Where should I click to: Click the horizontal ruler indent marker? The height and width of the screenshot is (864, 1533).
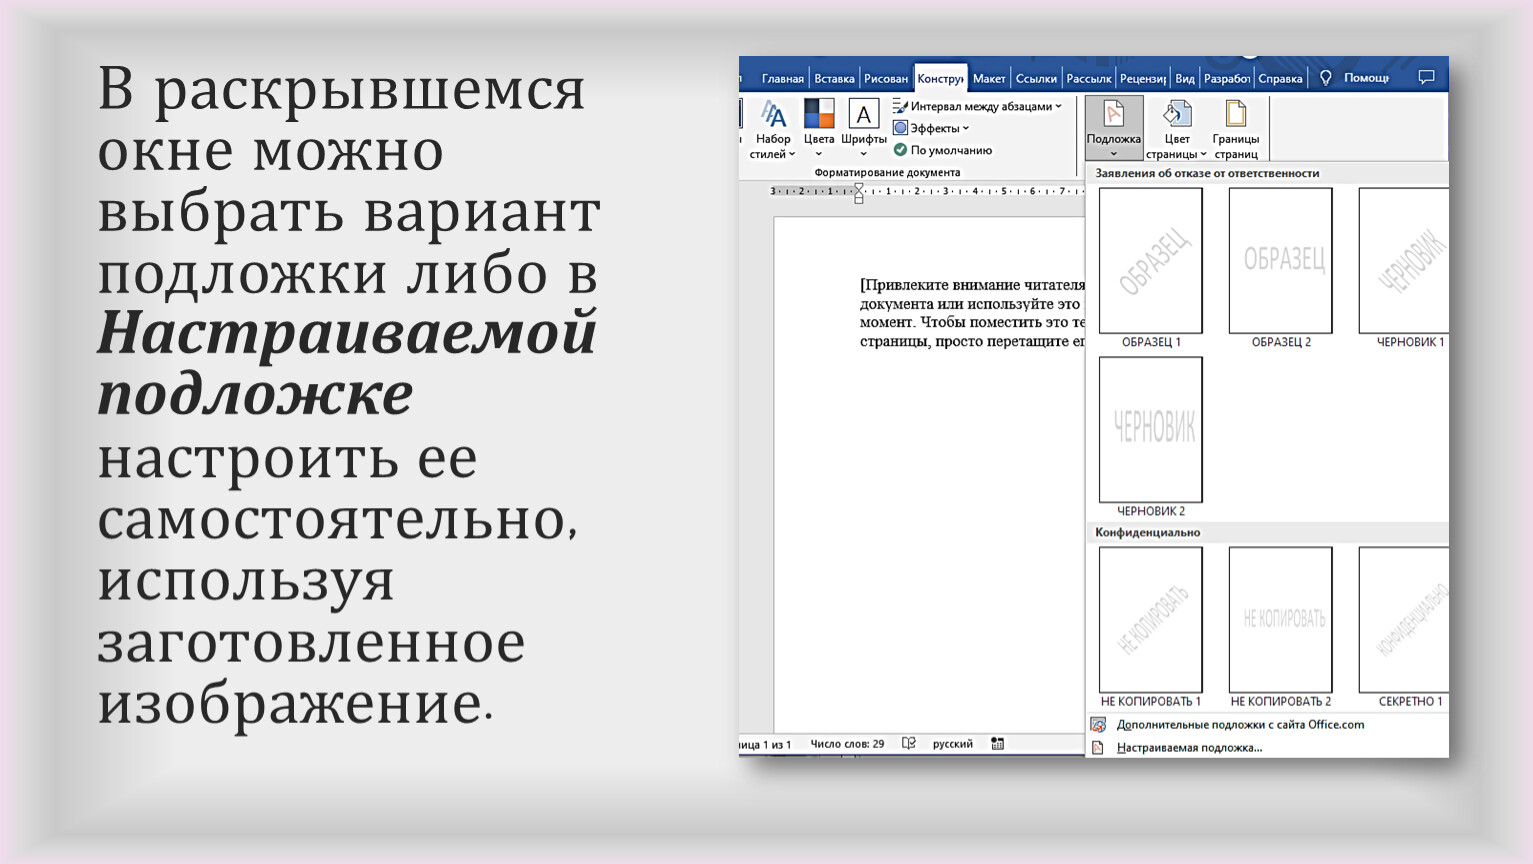(x=859, y=193)
